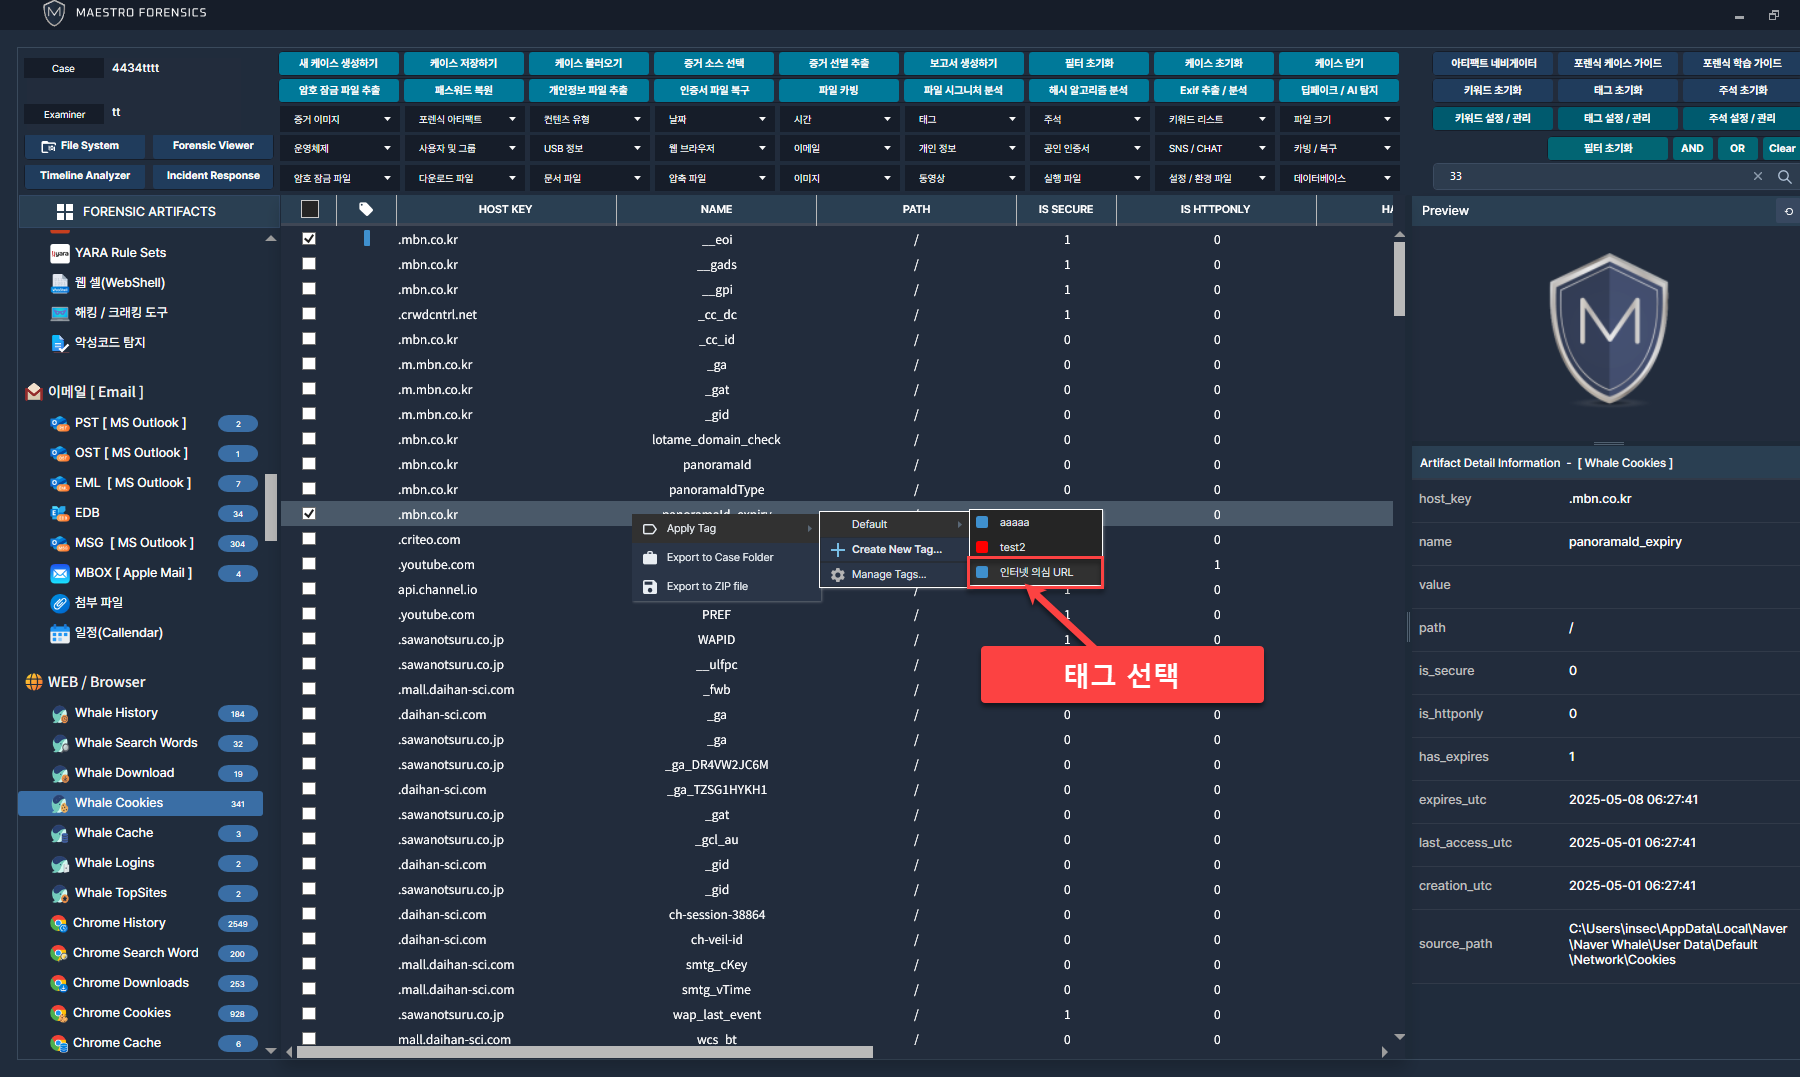The image size is (1800, 1077).
Task: Click the YARA Rule Sets icon
Action: click(60, 253)
